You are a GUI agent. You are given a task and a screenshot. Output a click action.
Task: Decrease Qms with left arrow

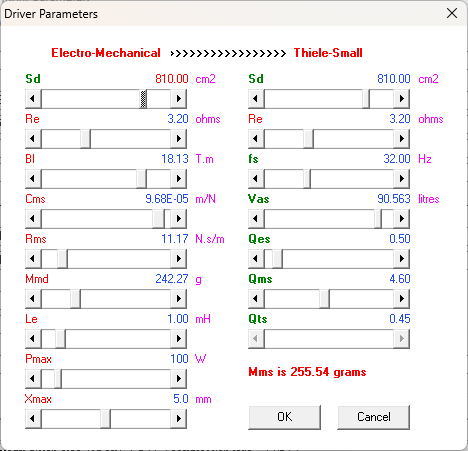256,299
